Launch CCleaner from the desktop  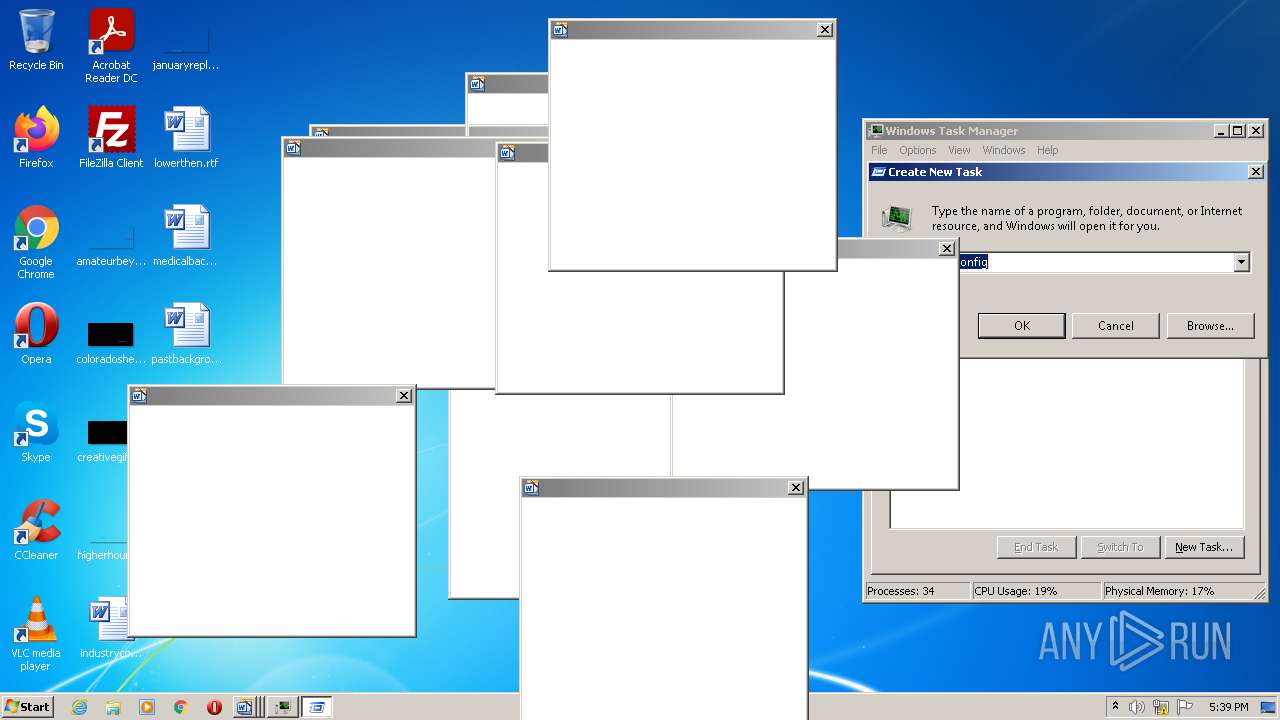pyautogui.click(x=36, y=530)
